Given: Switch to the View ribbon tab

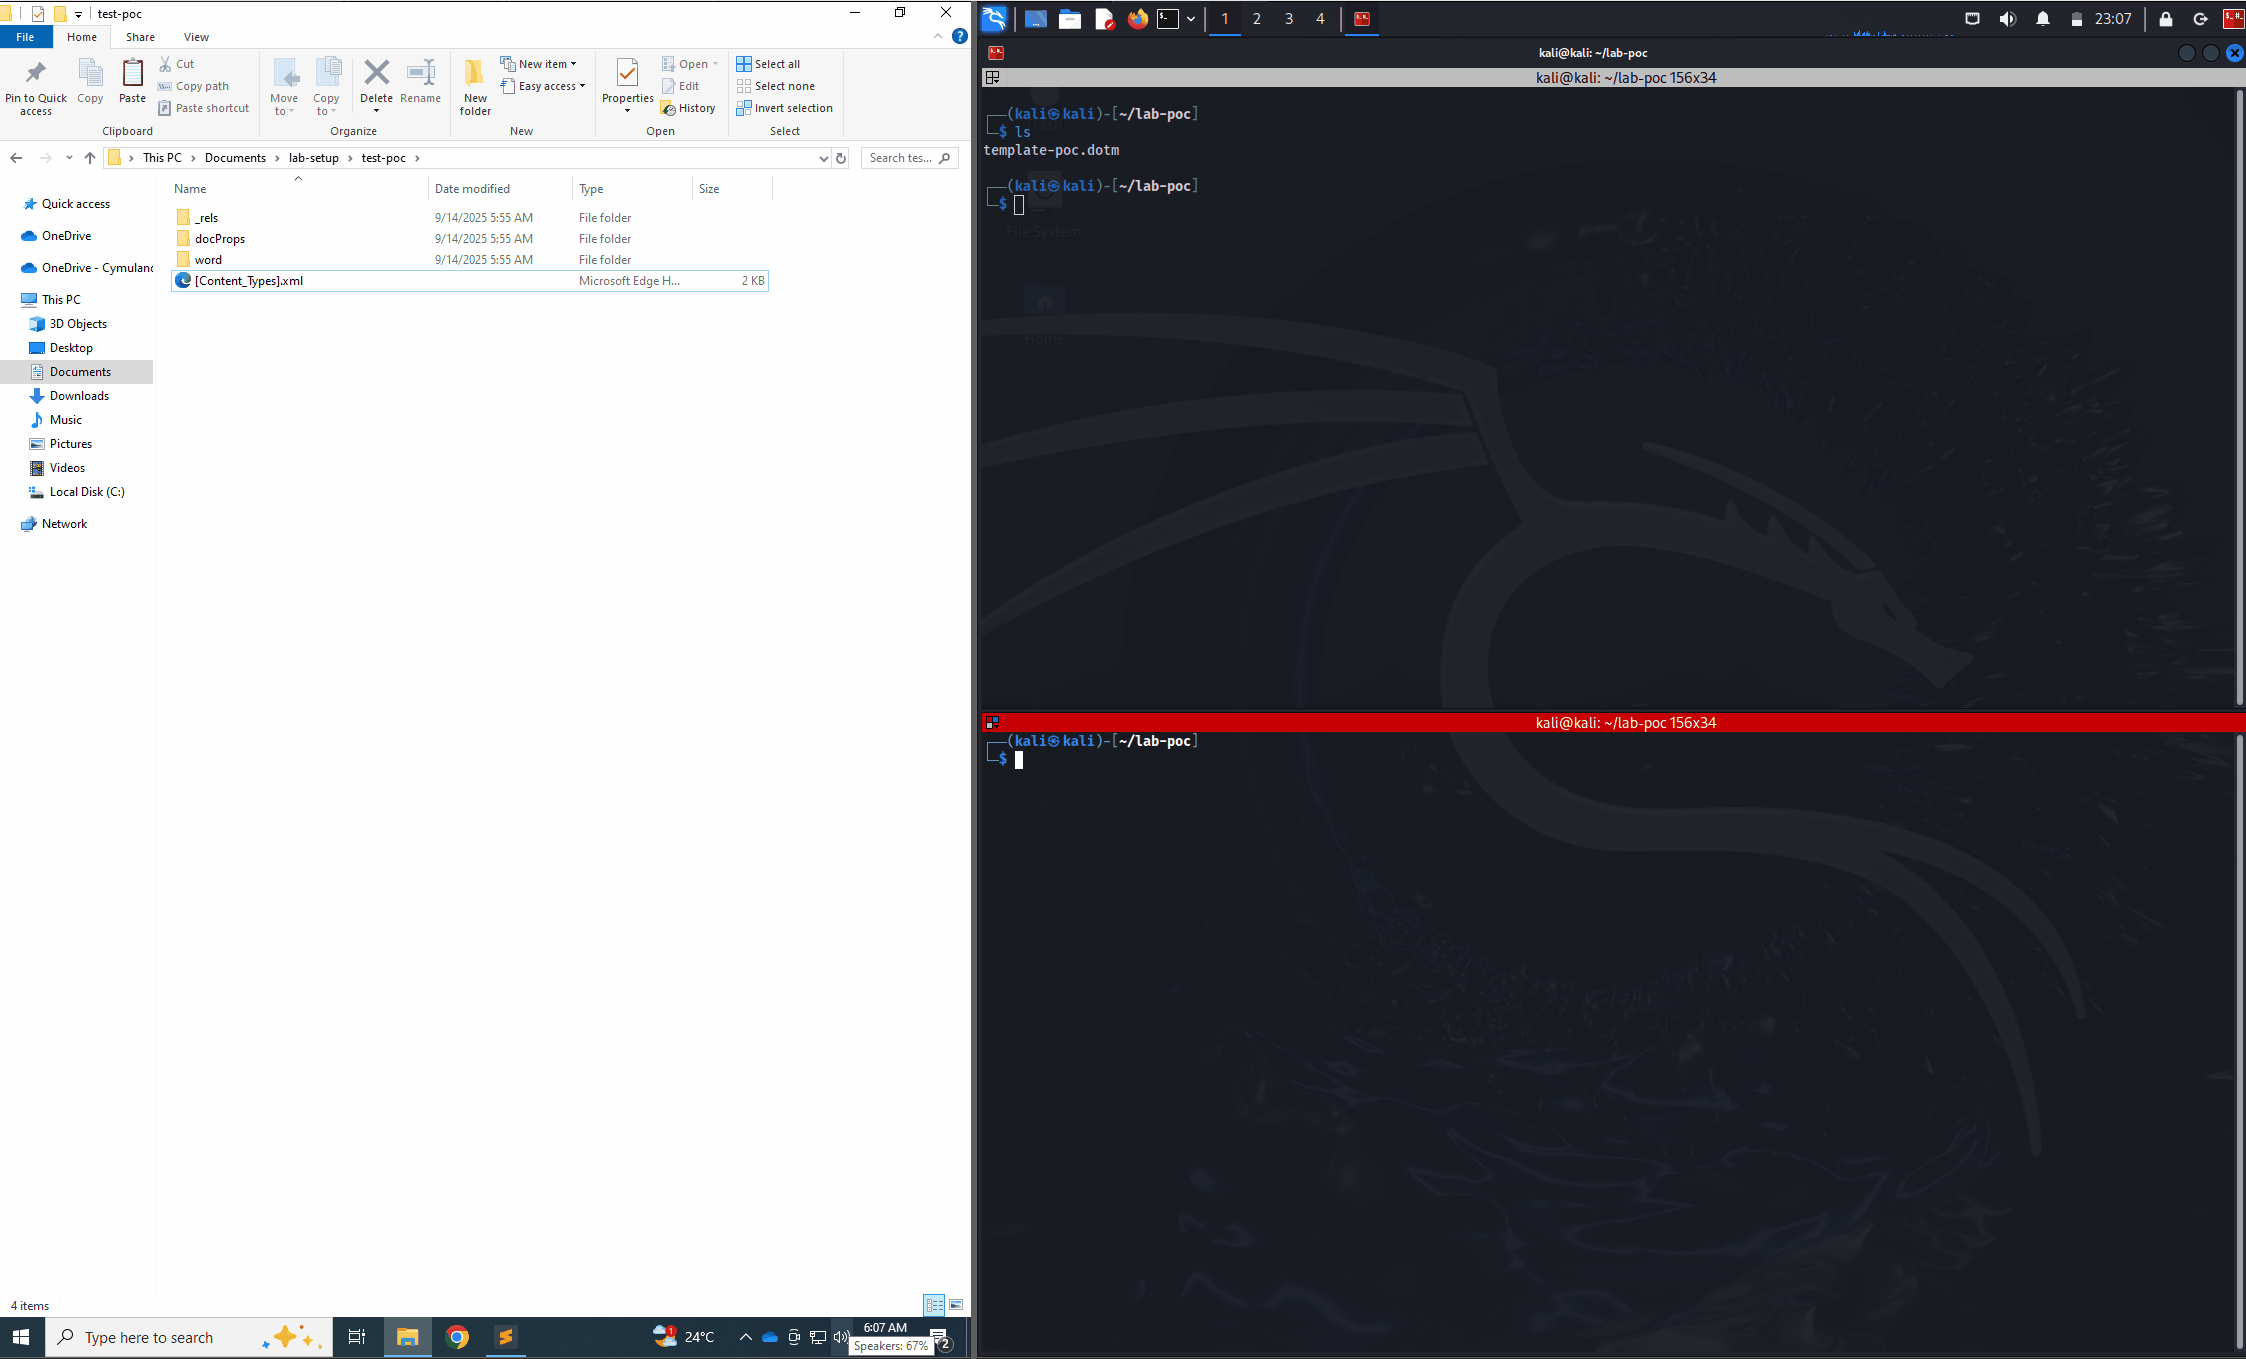Looking at the screenshot, I should [x=196, y=37].
